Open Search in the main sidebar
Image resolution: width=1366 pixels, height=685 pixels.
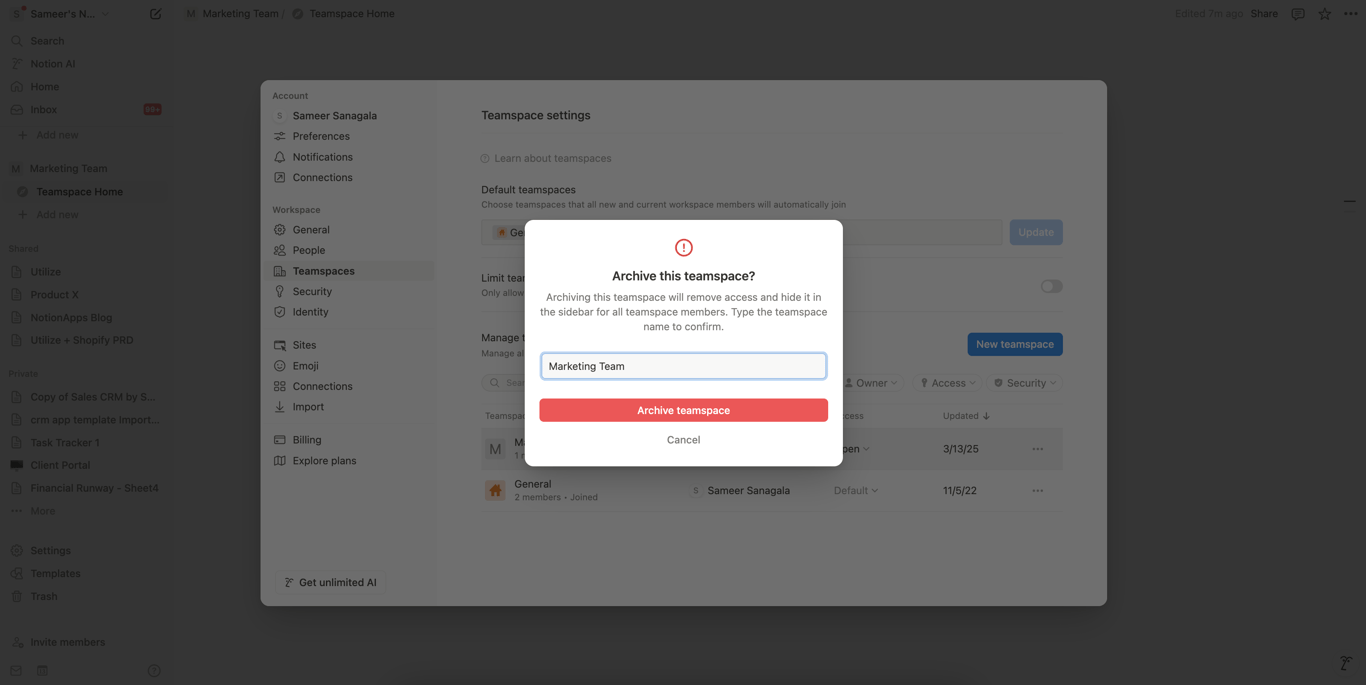85,41
